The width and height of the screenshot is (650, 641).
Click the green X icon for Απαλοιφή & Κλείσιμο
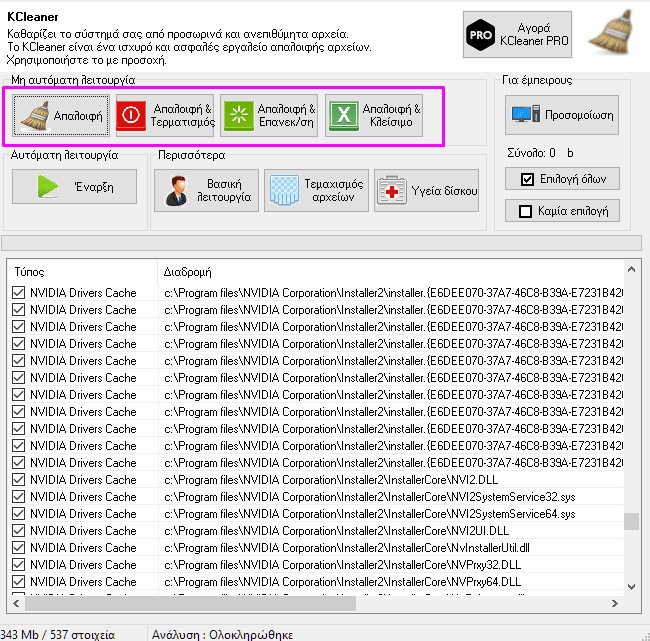click(344, 115)
